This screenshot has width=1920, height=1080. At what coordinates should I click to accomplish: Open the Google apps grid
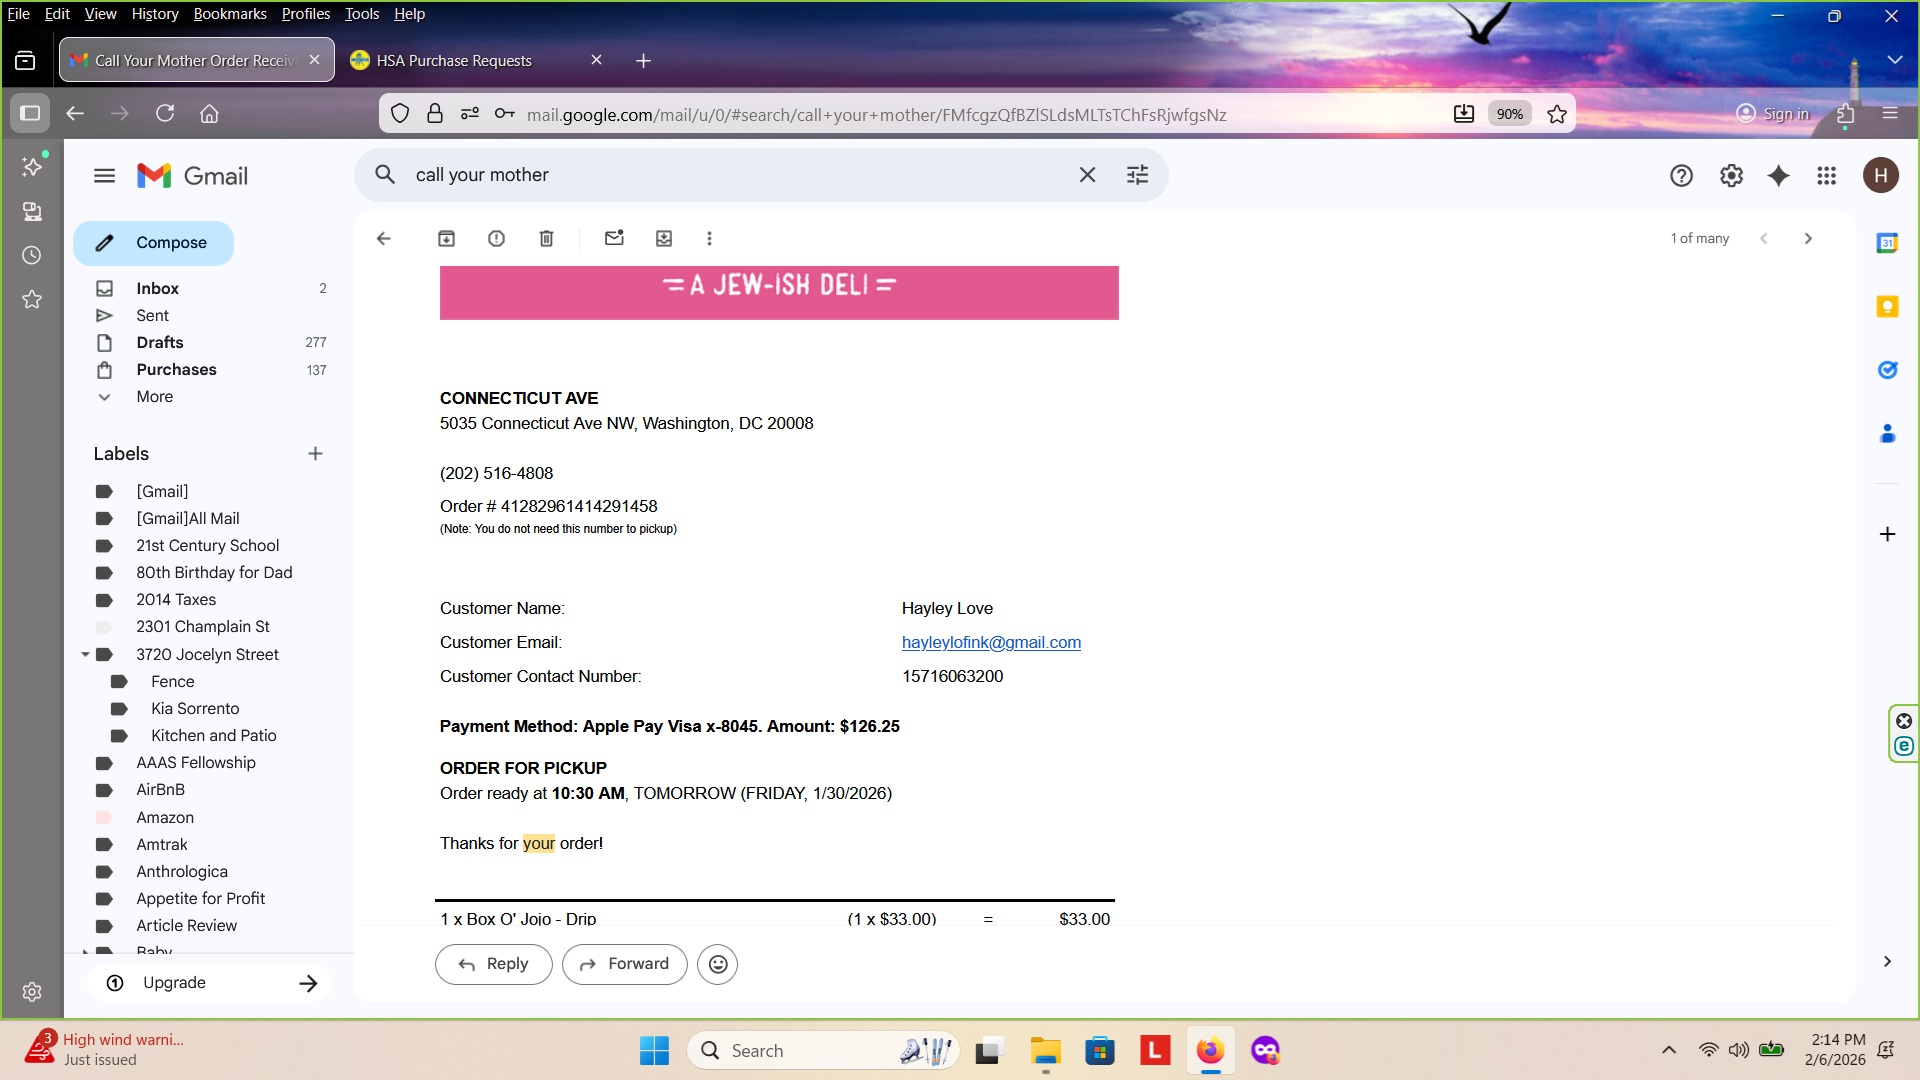coord(1826,176)
